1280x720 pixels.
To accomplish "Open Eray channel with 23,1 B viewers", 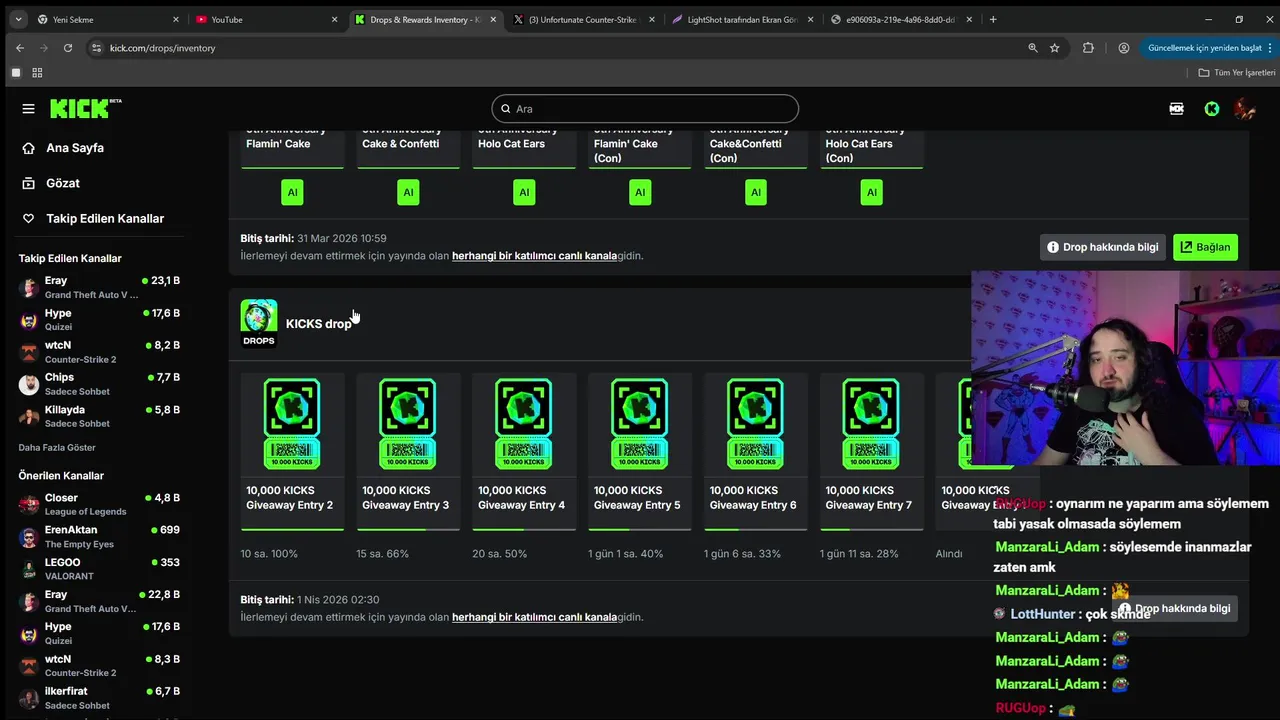I will [x=100, y=288].
